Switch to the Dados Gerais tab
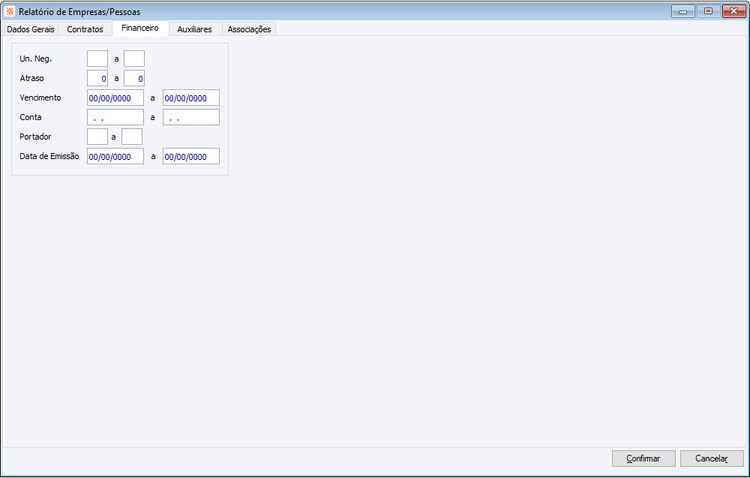 pos(31,29)
